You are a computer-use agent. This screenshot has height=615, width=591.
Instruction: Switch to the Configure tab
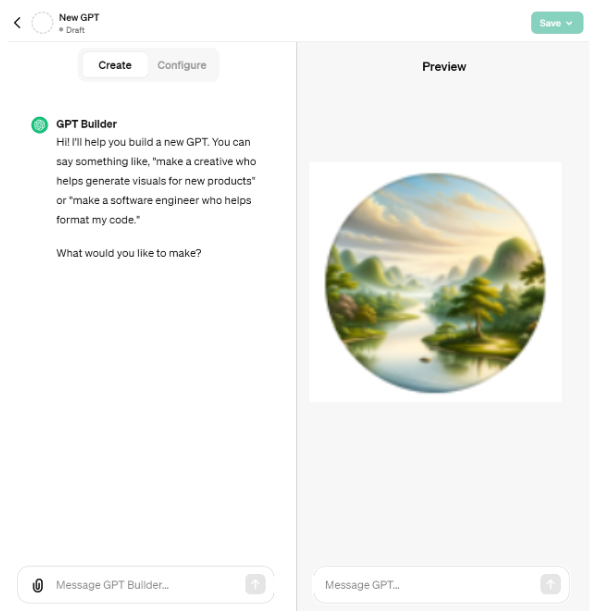[x=182, y=65]
